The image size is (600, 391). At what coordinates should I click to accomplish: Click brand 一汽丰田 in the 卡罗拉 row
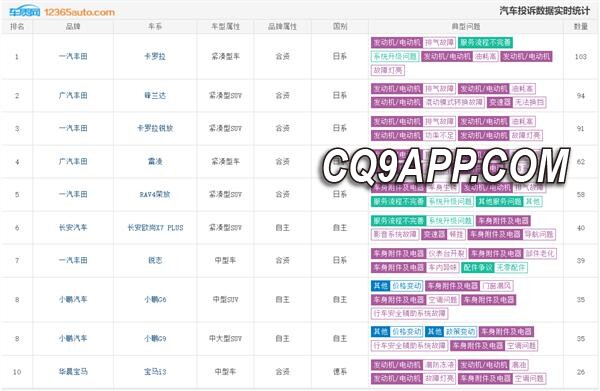(73, 56)
